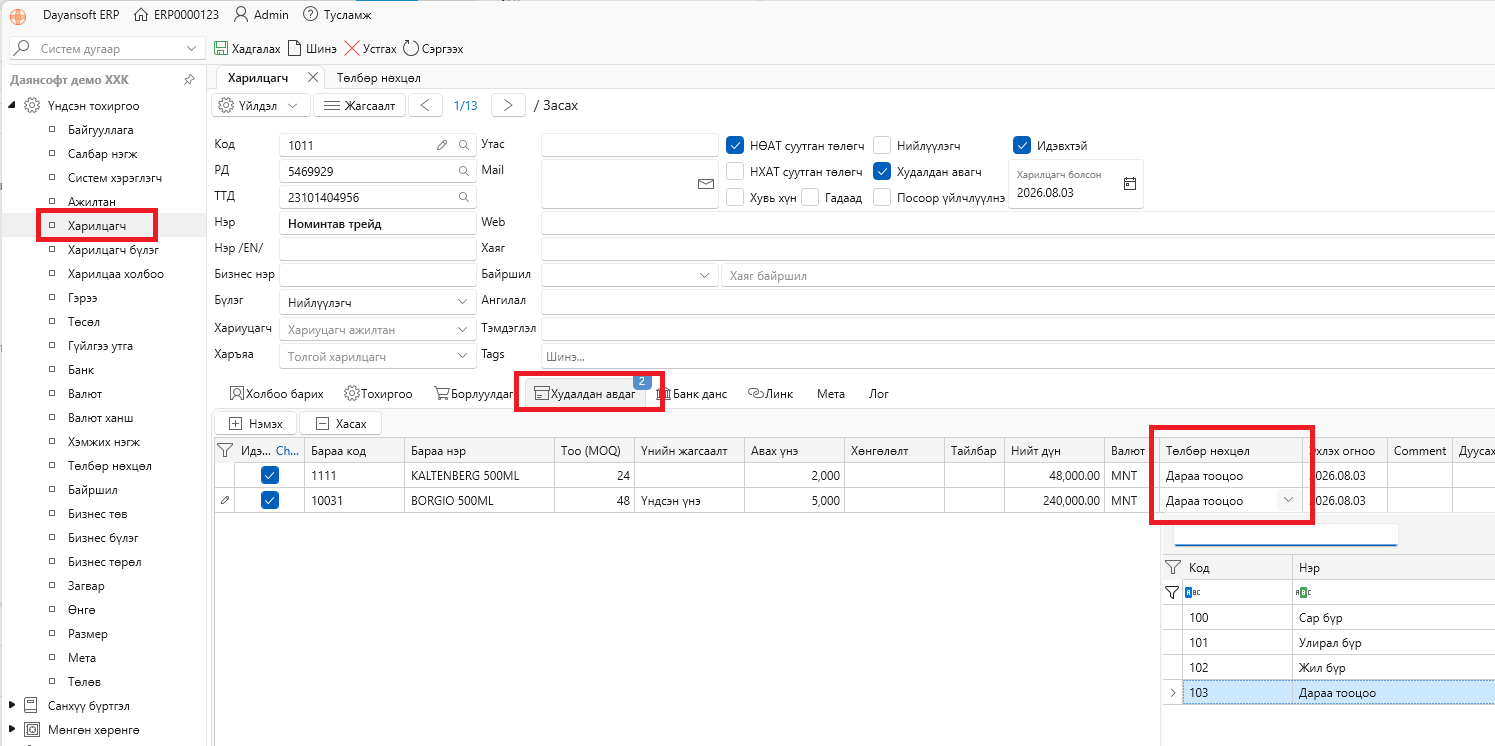Click the funnel icon in Код lookup header
This screenshot has width=1495, height=746.
[1172, 567]
